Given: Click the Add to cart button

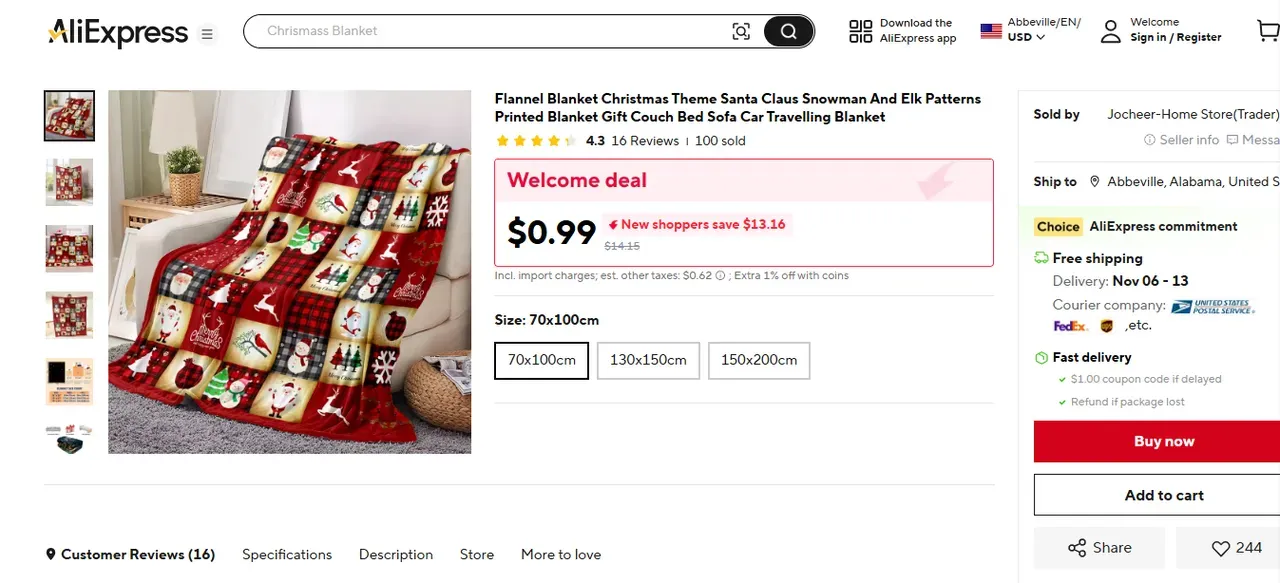Looking at the screenshot, I should (x=1163, y=495).
